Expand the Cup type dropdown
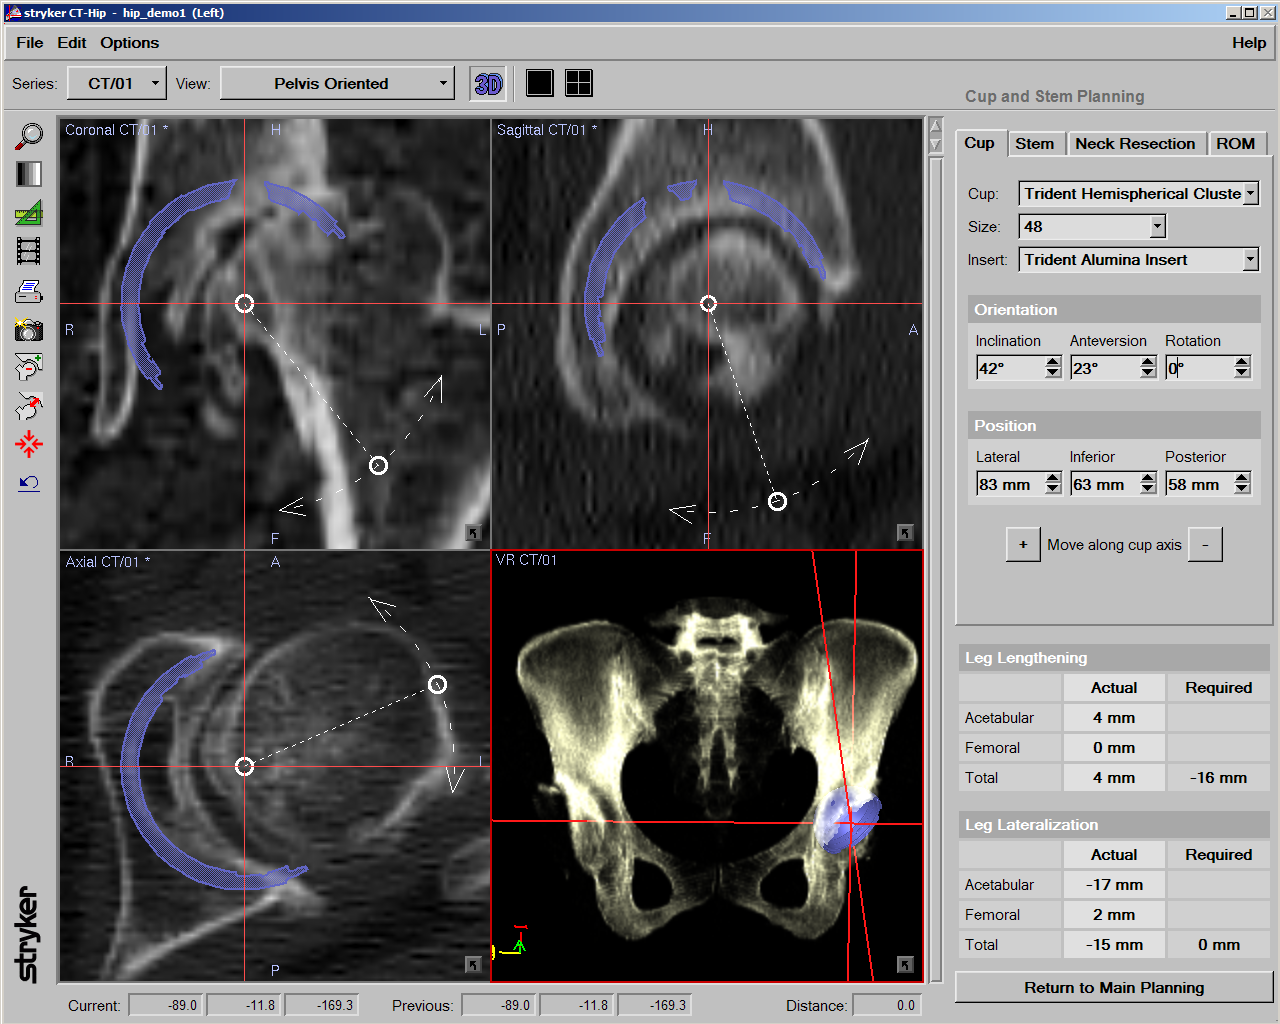The width and height of the screenshot is (1280, 1024). 1250,194
